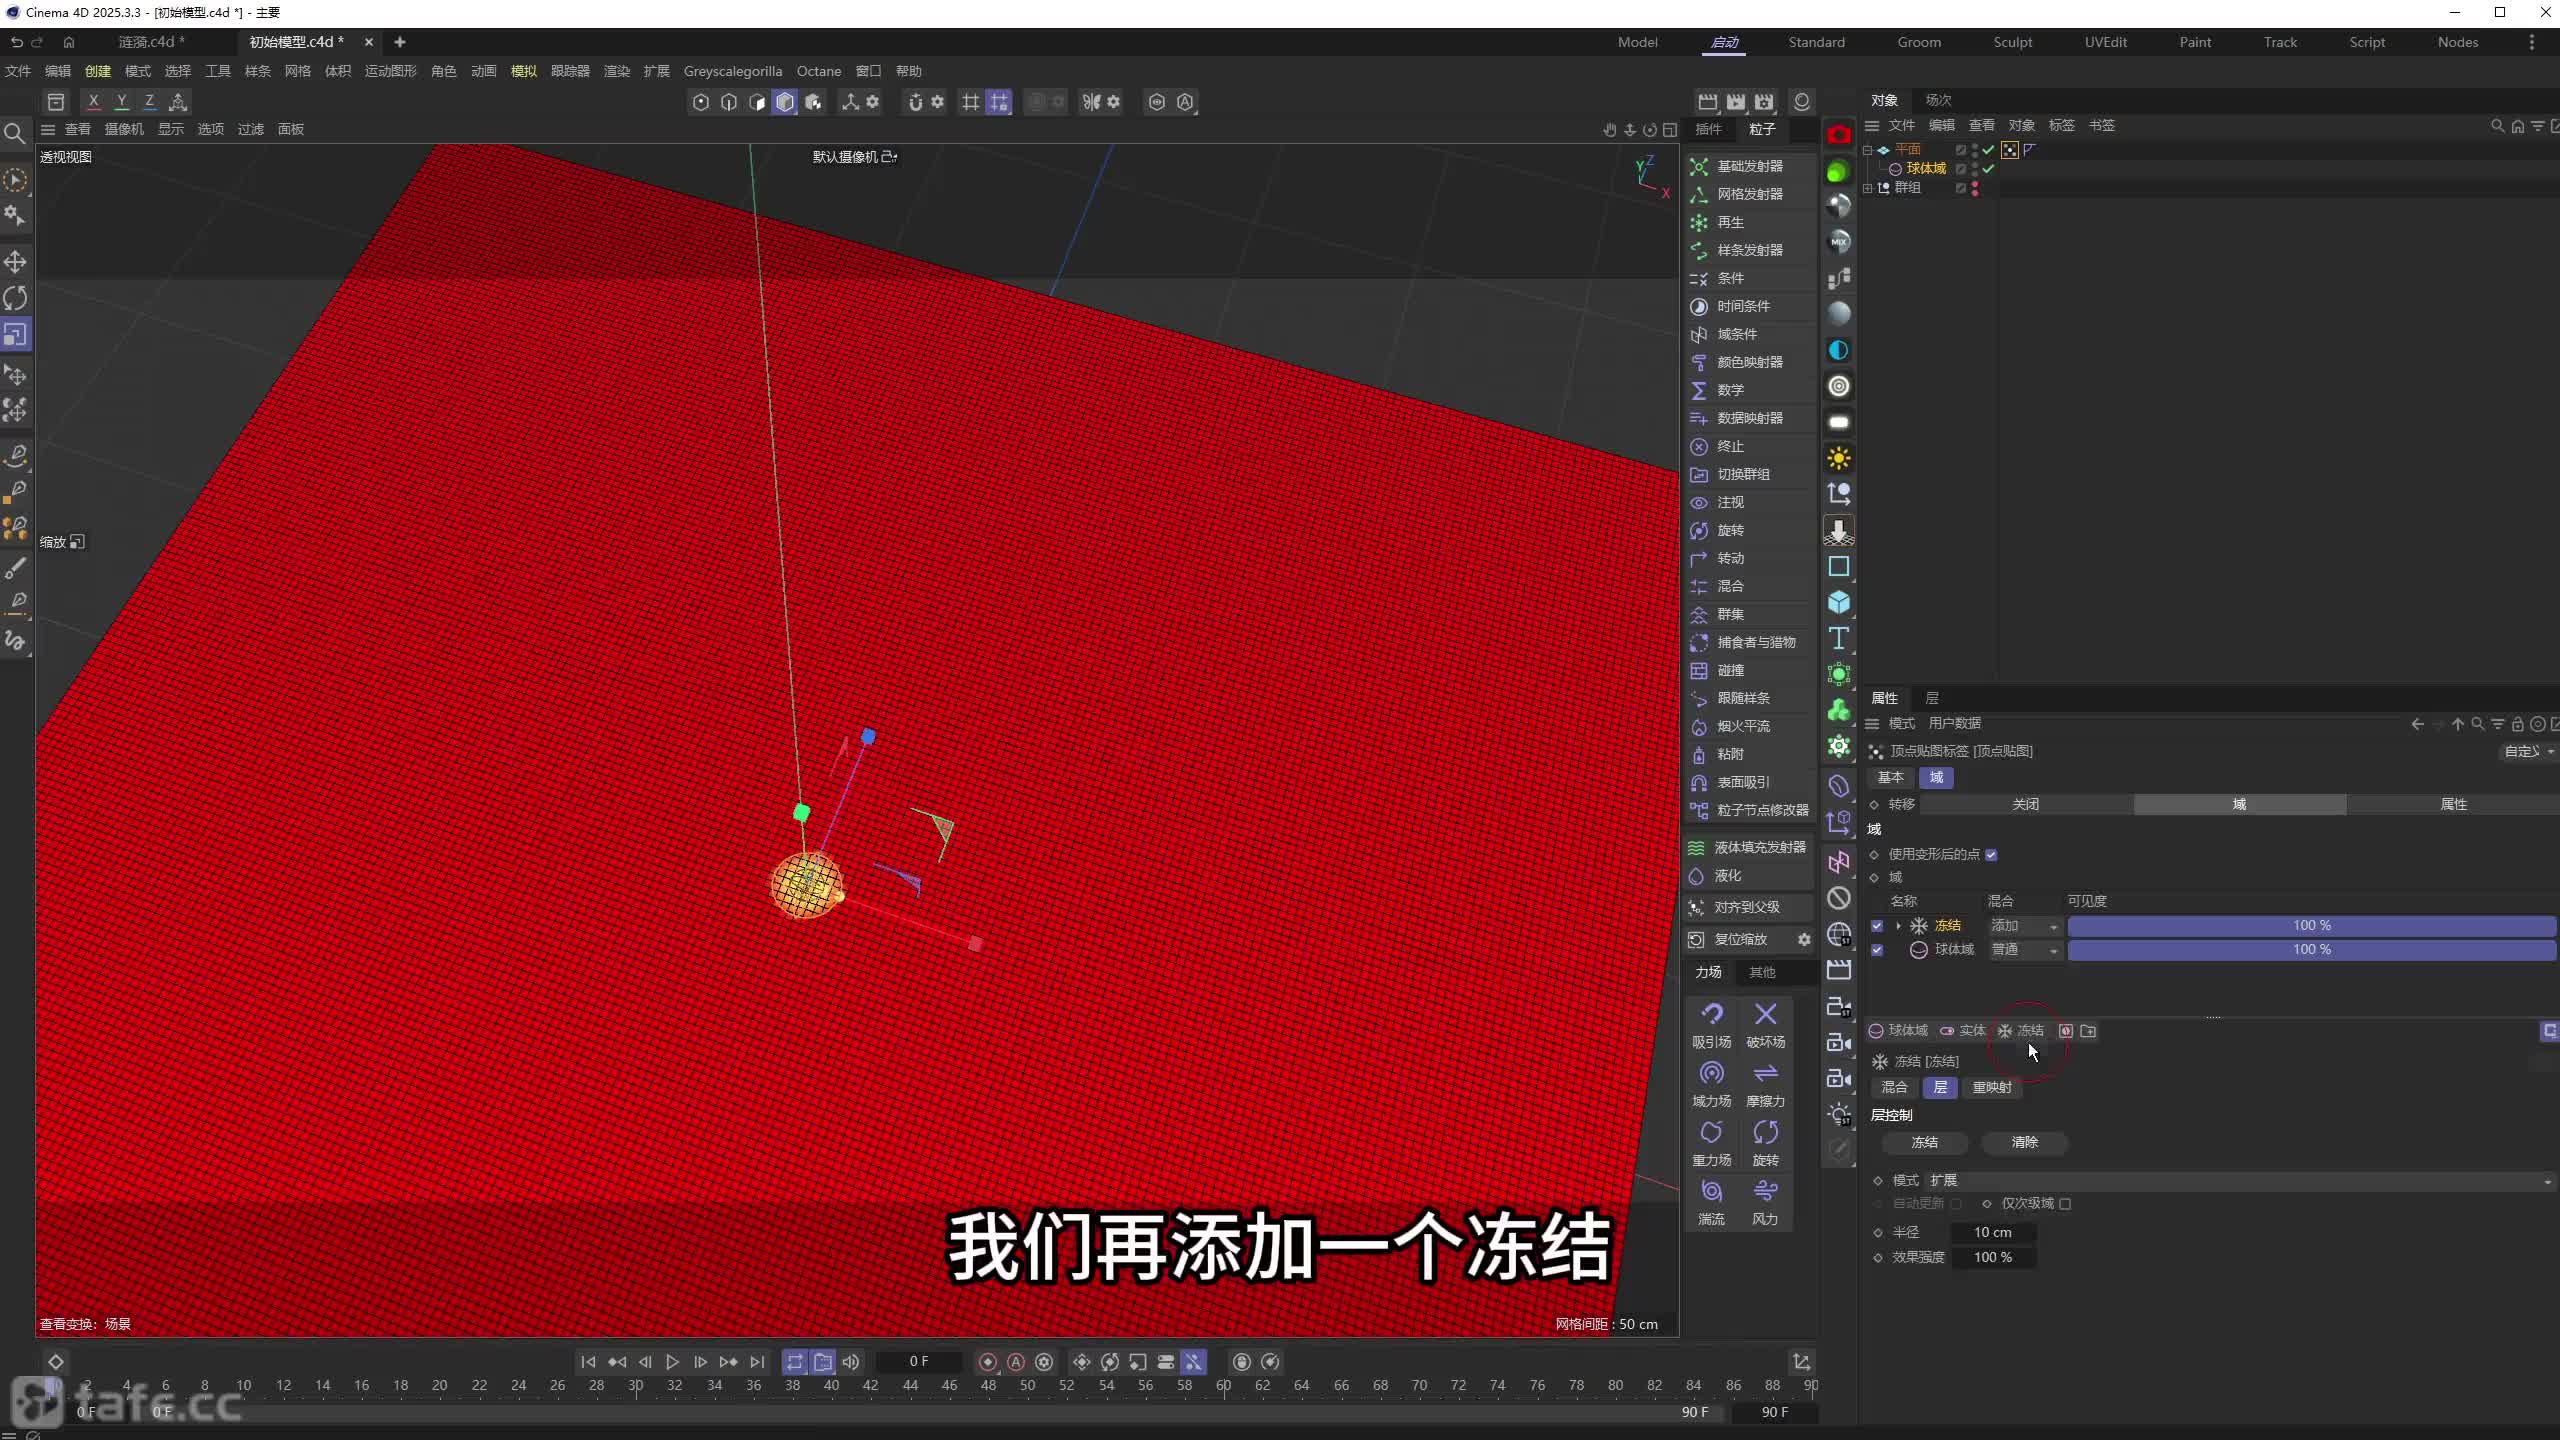Enable the 仅次级域 checkbox

[2065, 1204]
